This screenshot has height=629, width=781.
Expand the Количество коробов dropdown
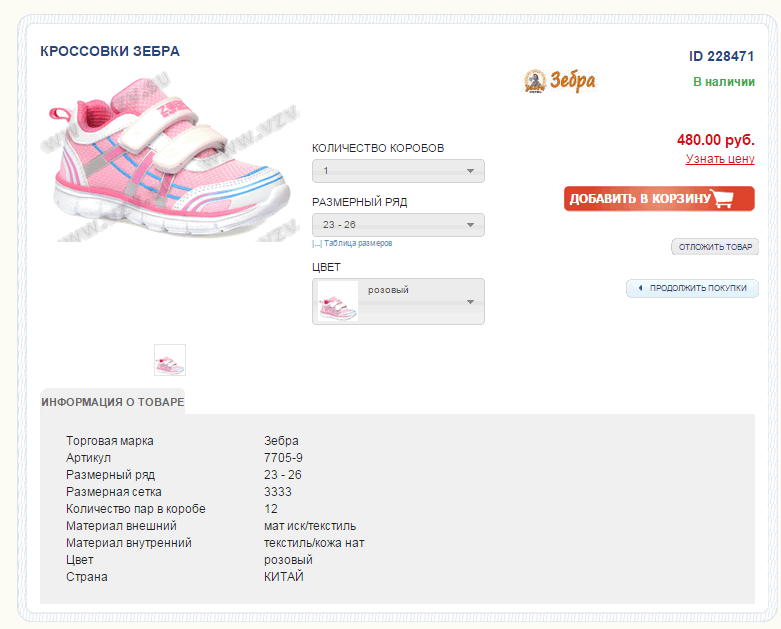(x=398, y=171)
